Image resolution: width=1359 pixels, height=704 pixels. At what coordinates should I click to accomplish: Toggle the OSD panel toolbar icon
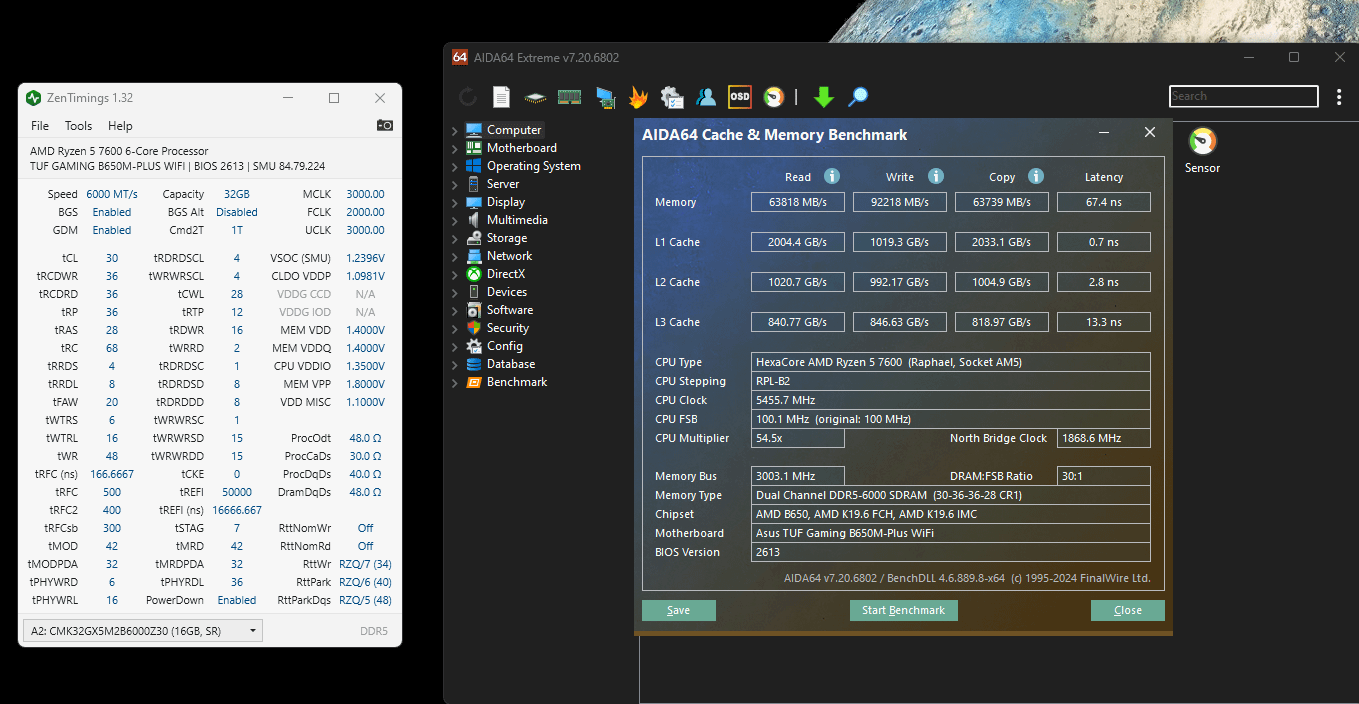pos(740,97)
